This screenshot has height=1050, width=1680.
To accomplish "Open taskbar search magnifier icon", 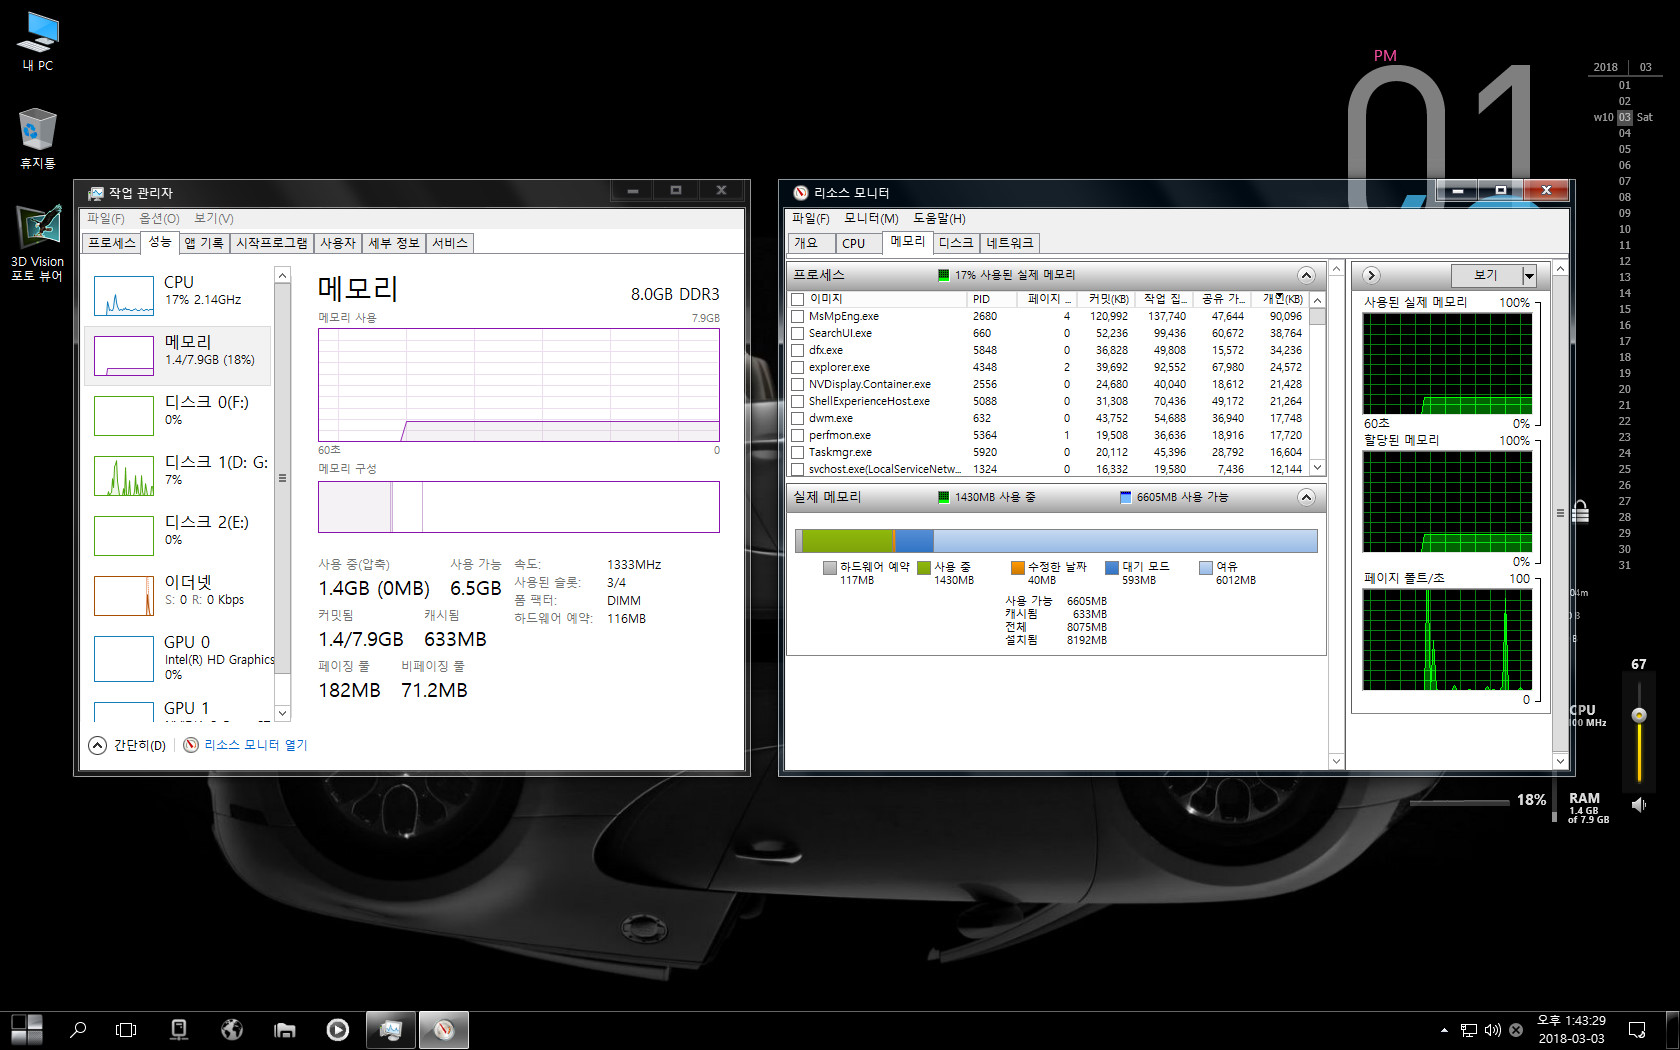I will [x=78, y=1029].
